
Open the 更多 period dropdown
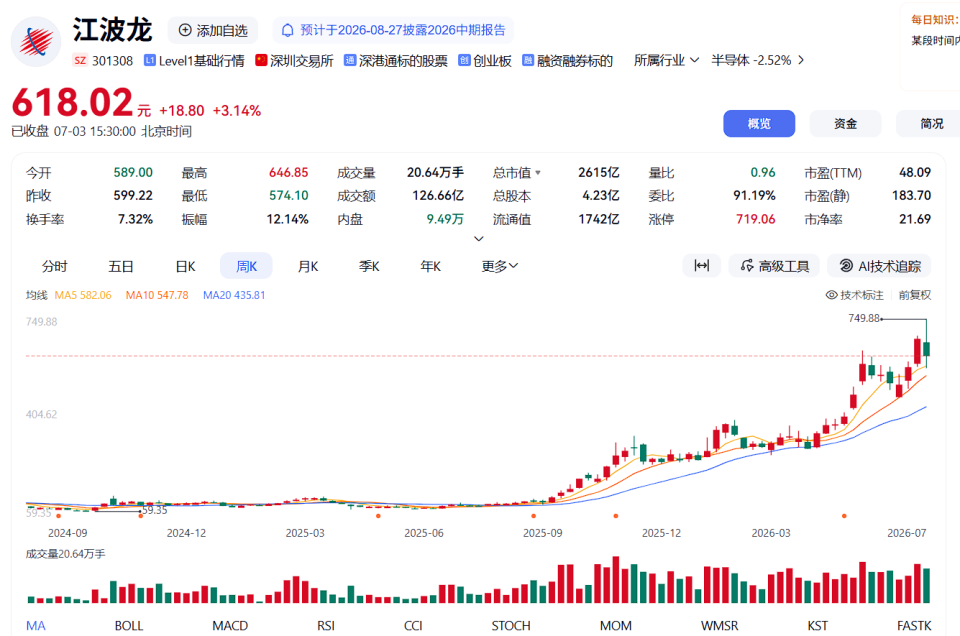tap(500, 266)
